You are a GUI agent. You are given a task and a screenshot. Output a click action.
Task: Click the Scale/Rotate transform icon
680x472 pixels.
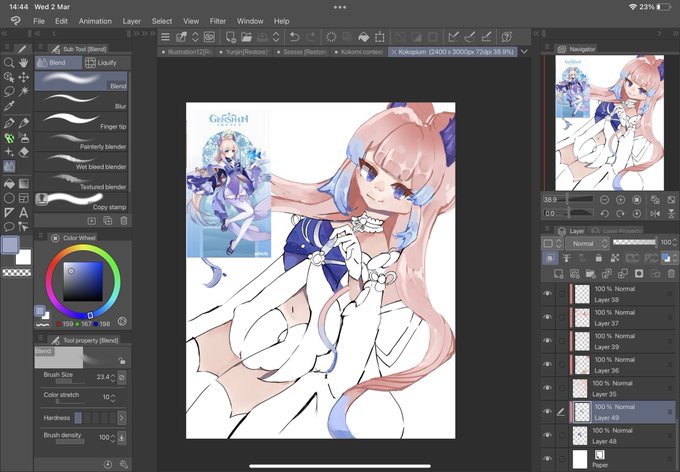click(379, 37)
